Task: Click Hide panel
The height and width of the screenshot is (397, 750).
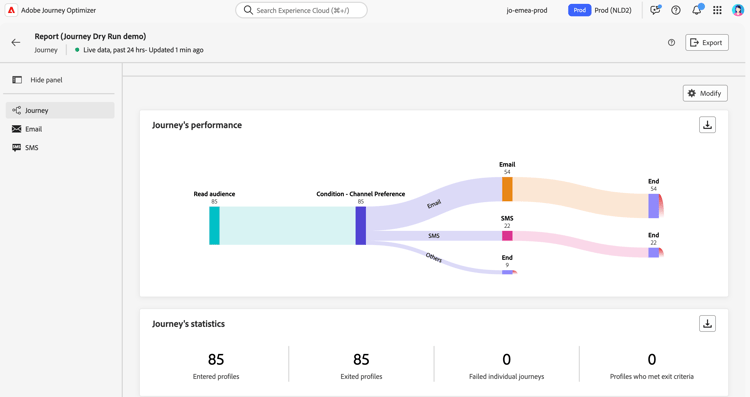Action: [37, 80]
